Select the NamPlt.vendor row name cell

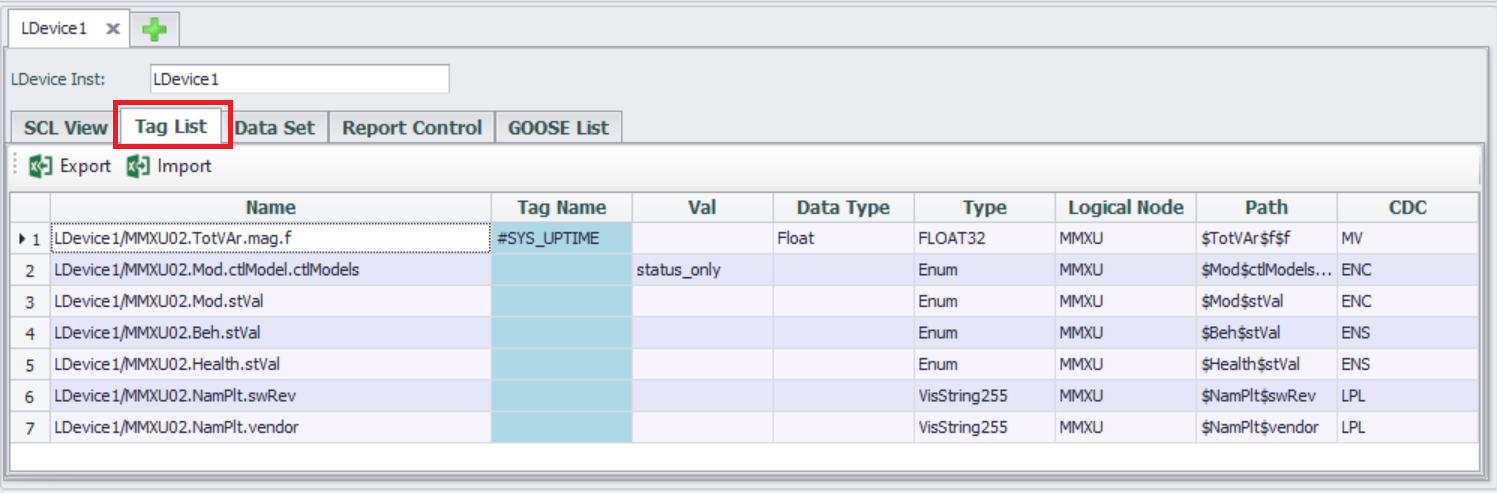(x=270, y=428)
